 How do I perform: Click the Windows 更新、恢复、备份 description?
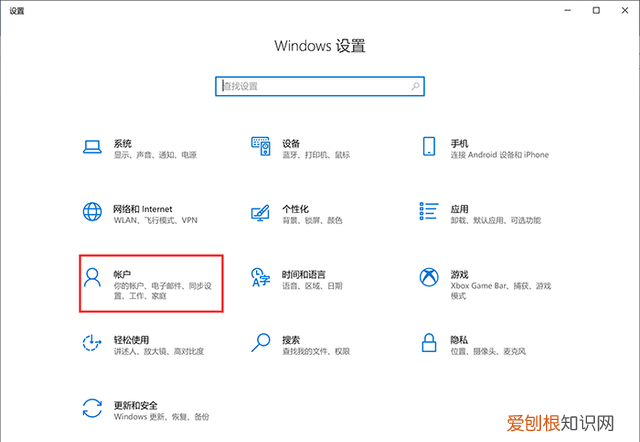[162, 417]
